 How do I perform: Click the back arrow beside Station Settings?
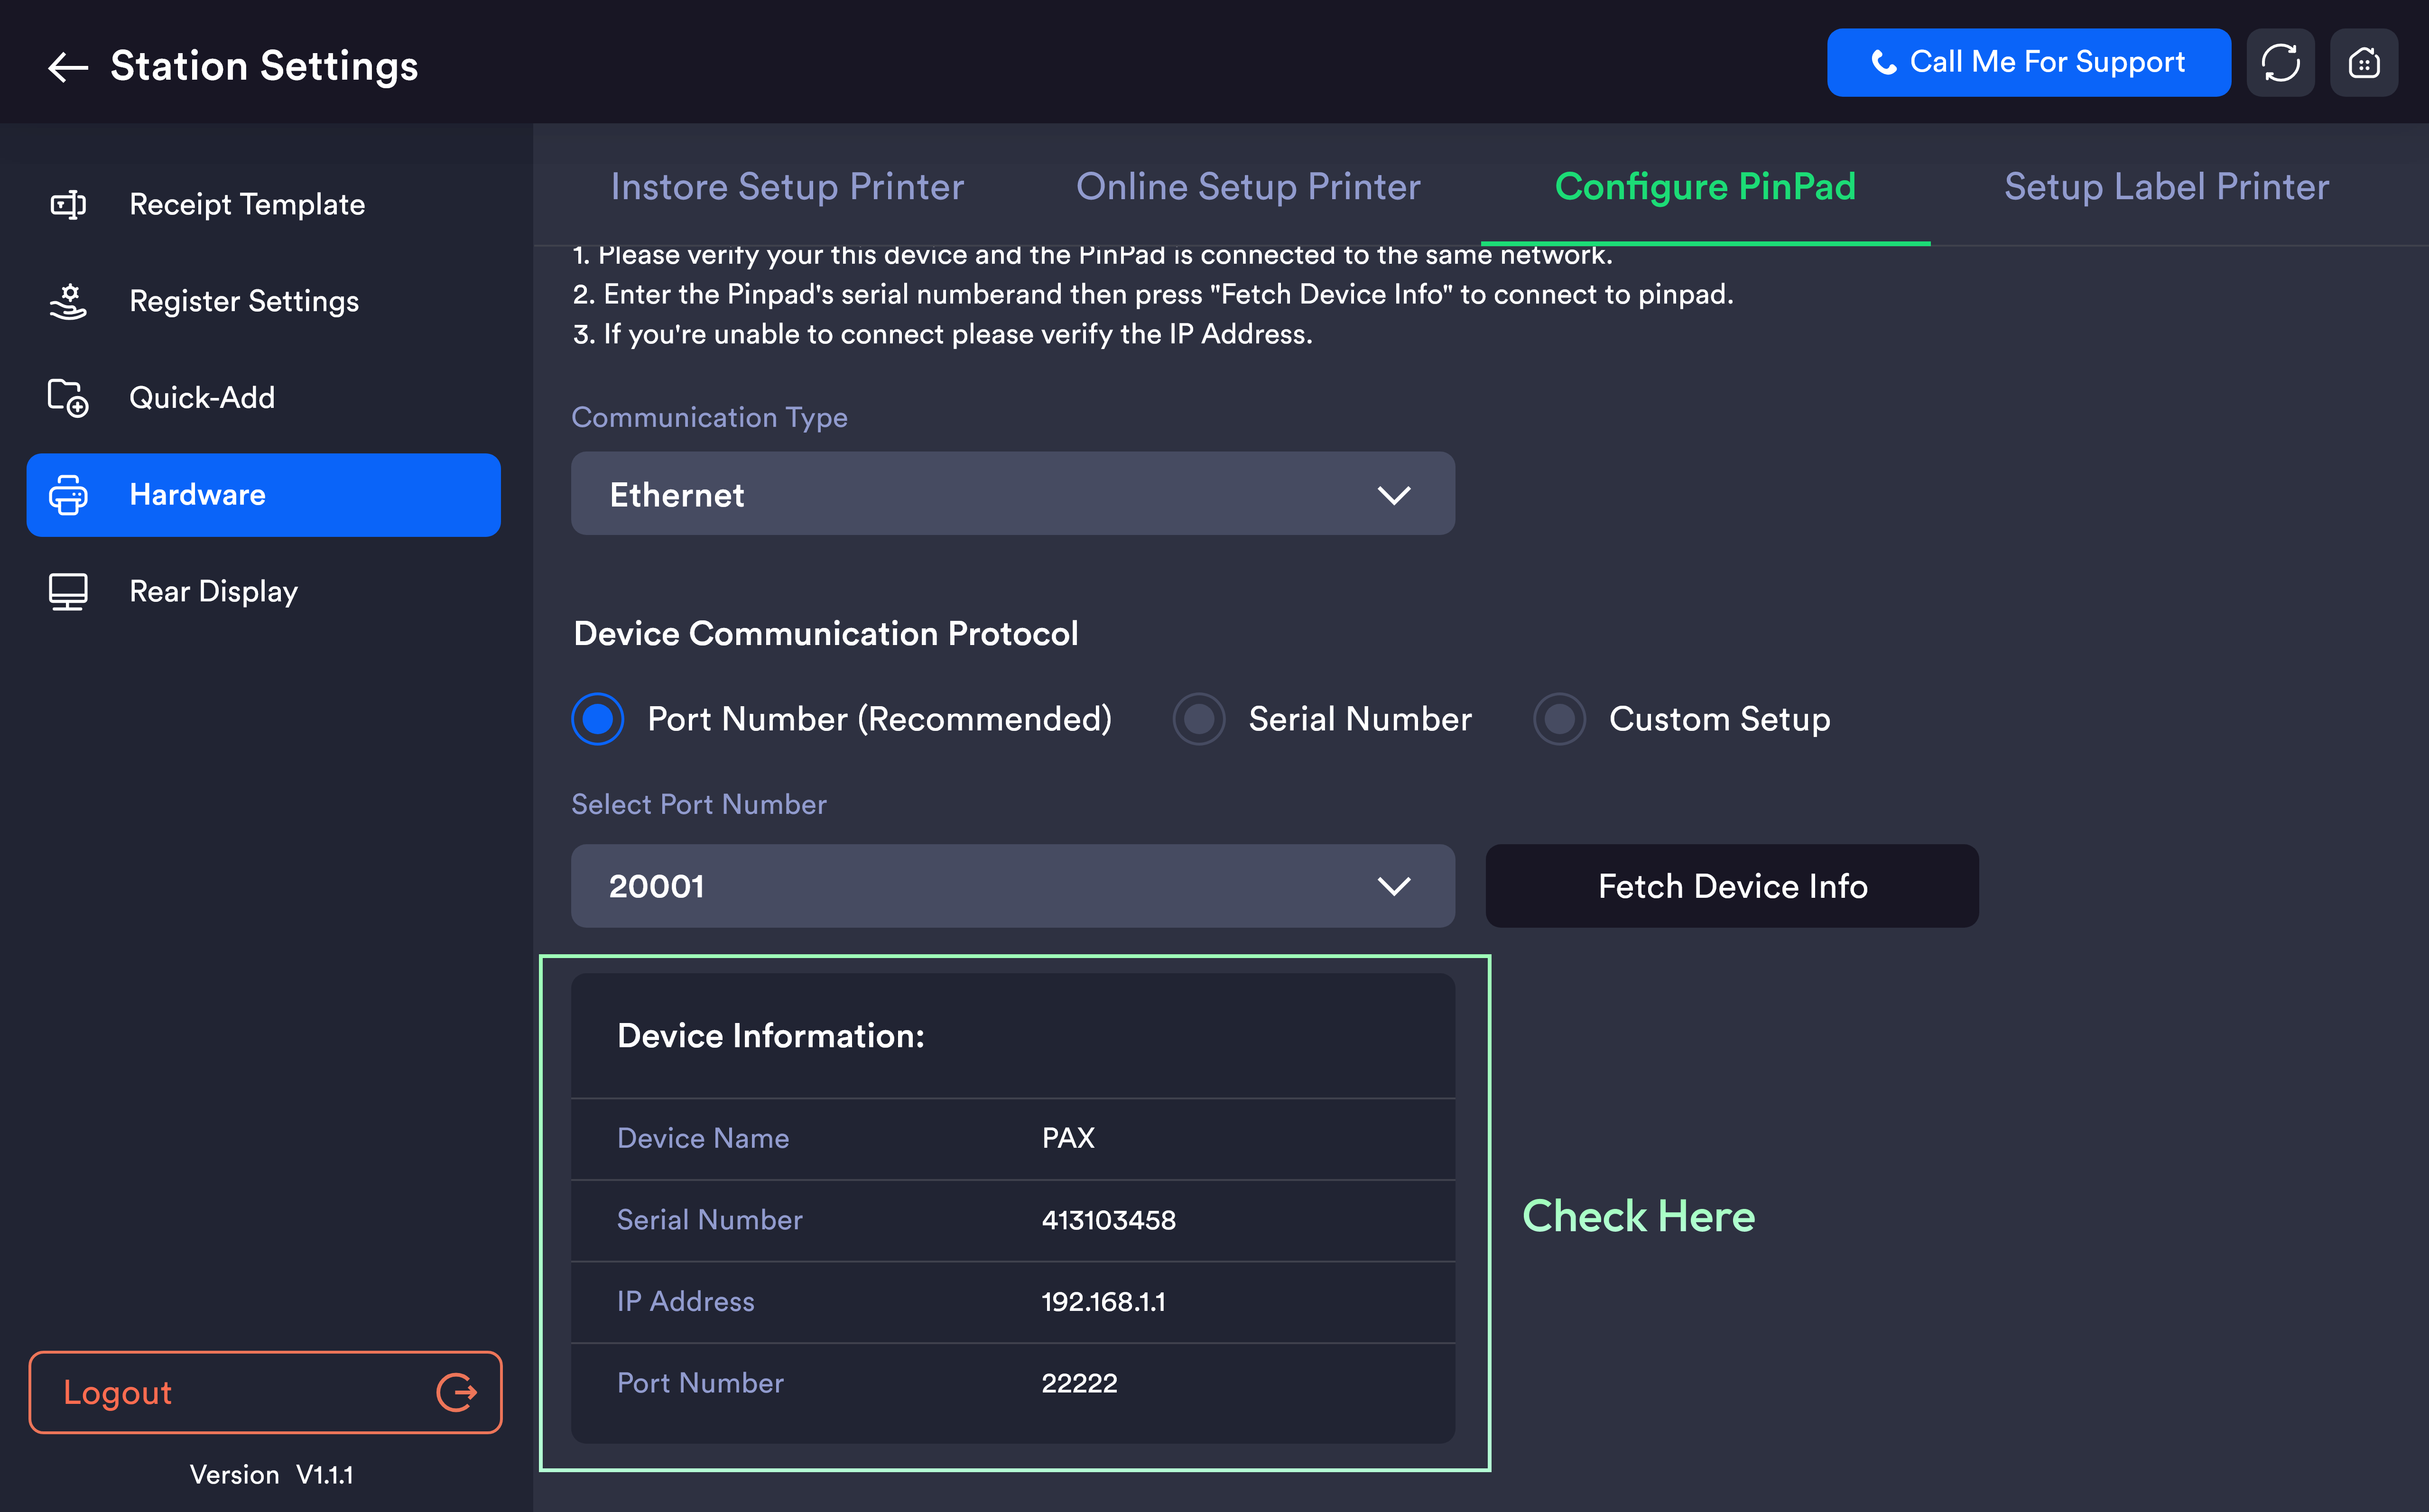[x=68, y=67]
